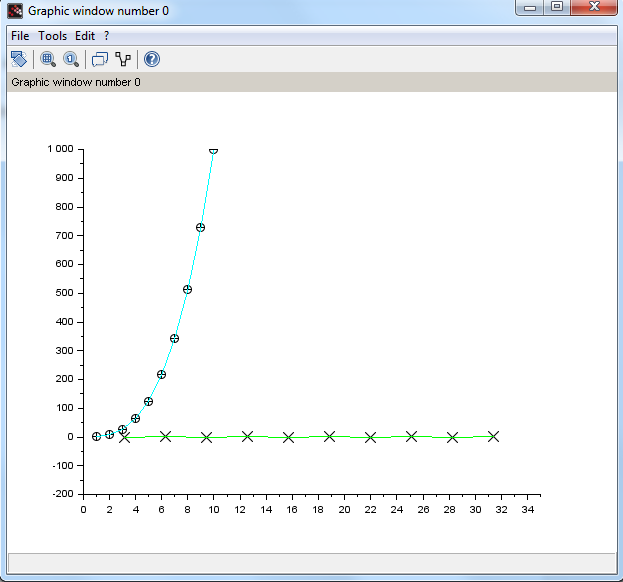Toggle the Datatip mode icon
Screen dimensions: 623x582
tap(99, 59)
